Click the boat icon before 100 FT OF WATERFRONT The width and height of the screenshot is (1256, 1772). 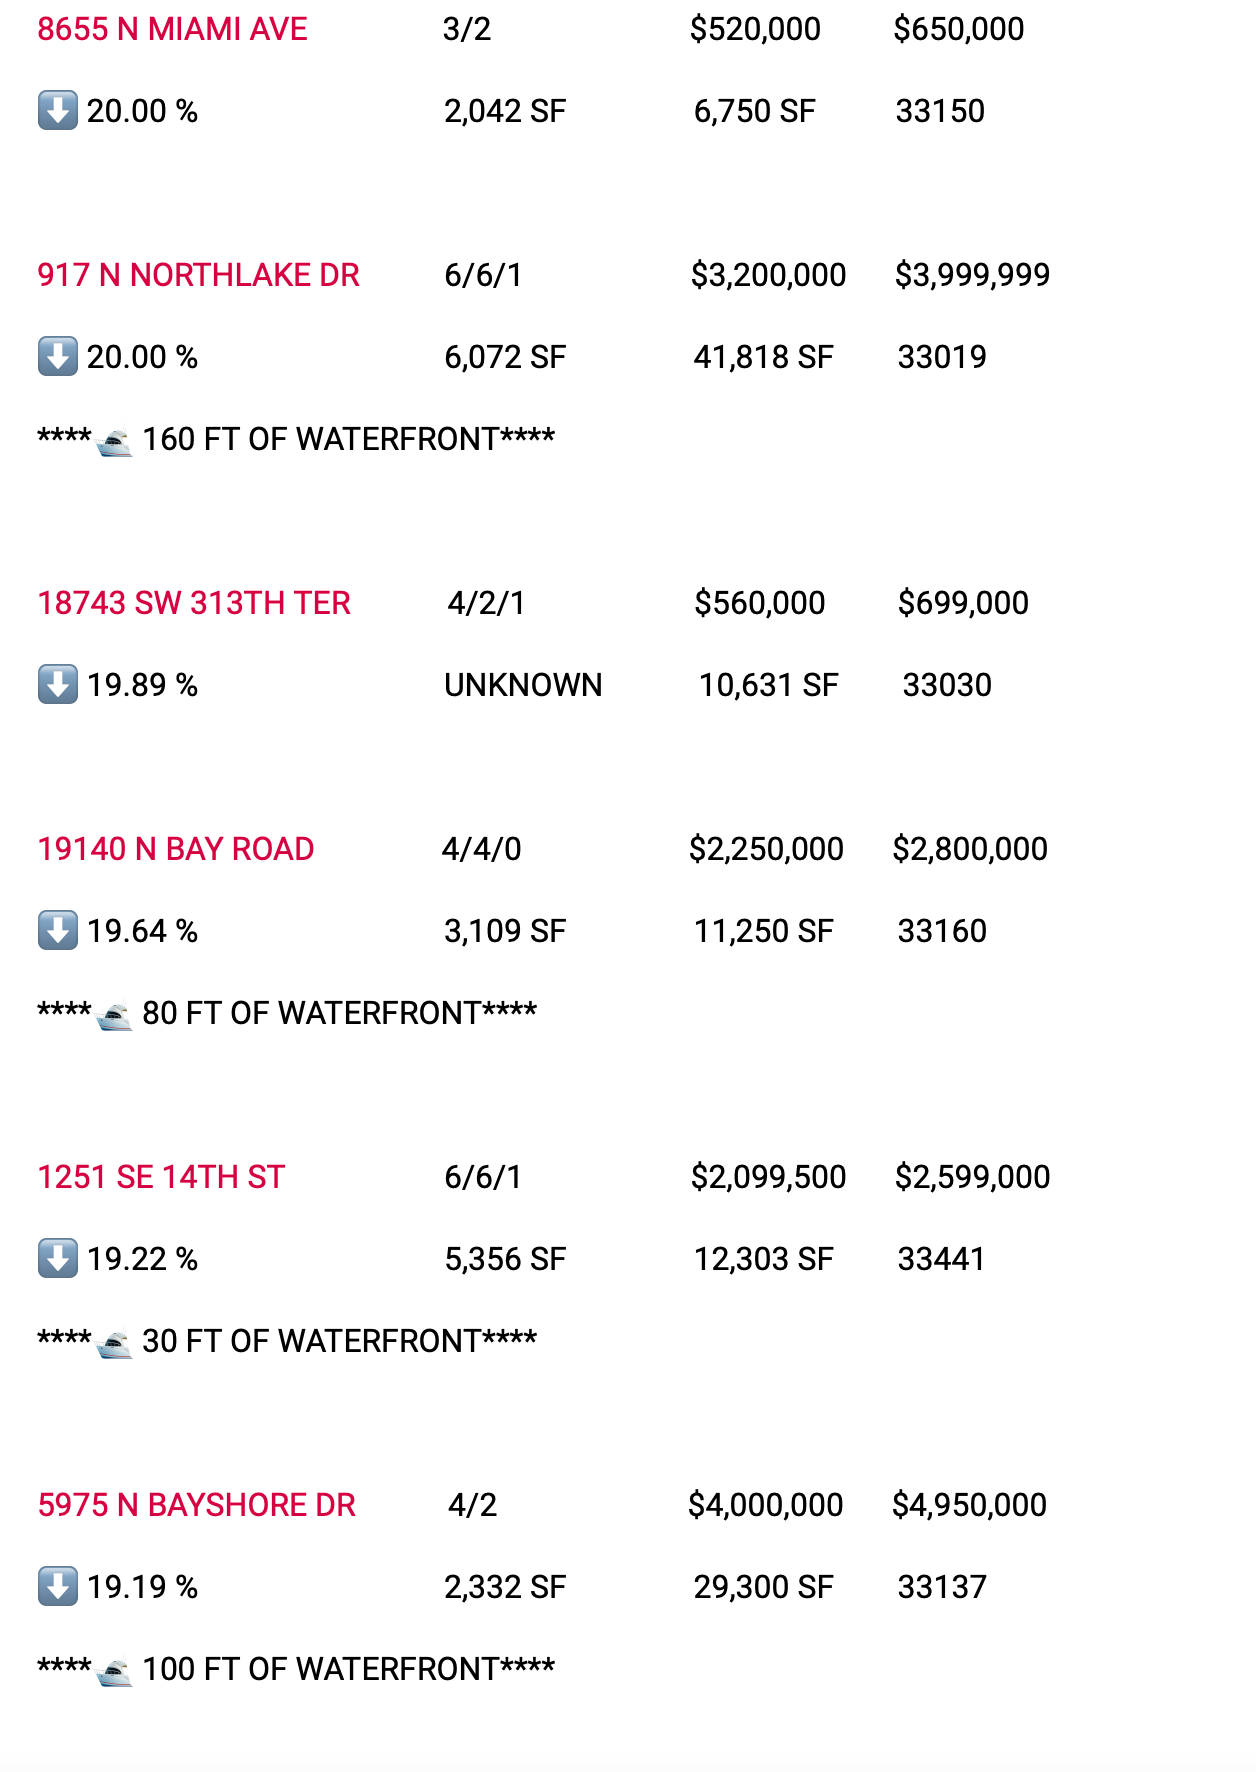click(x=114, y=1671)
